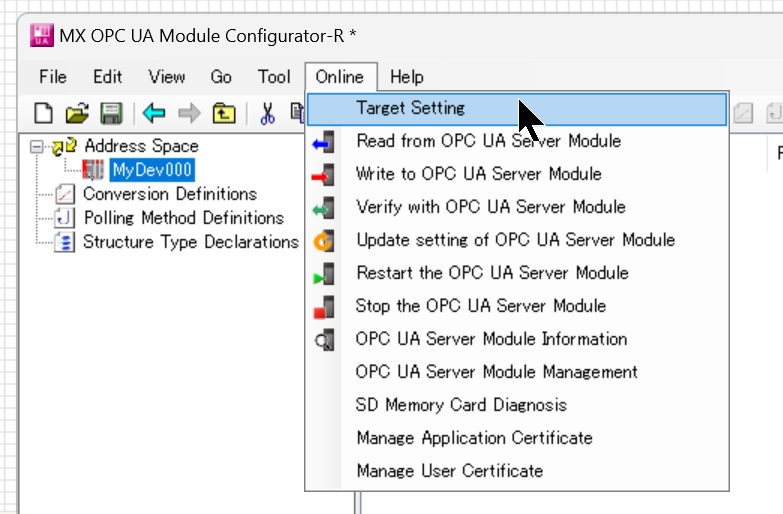This screenshot has height=514, width=783.
Task: Collapse the Address Space tree node
Action: coord(36,147)
